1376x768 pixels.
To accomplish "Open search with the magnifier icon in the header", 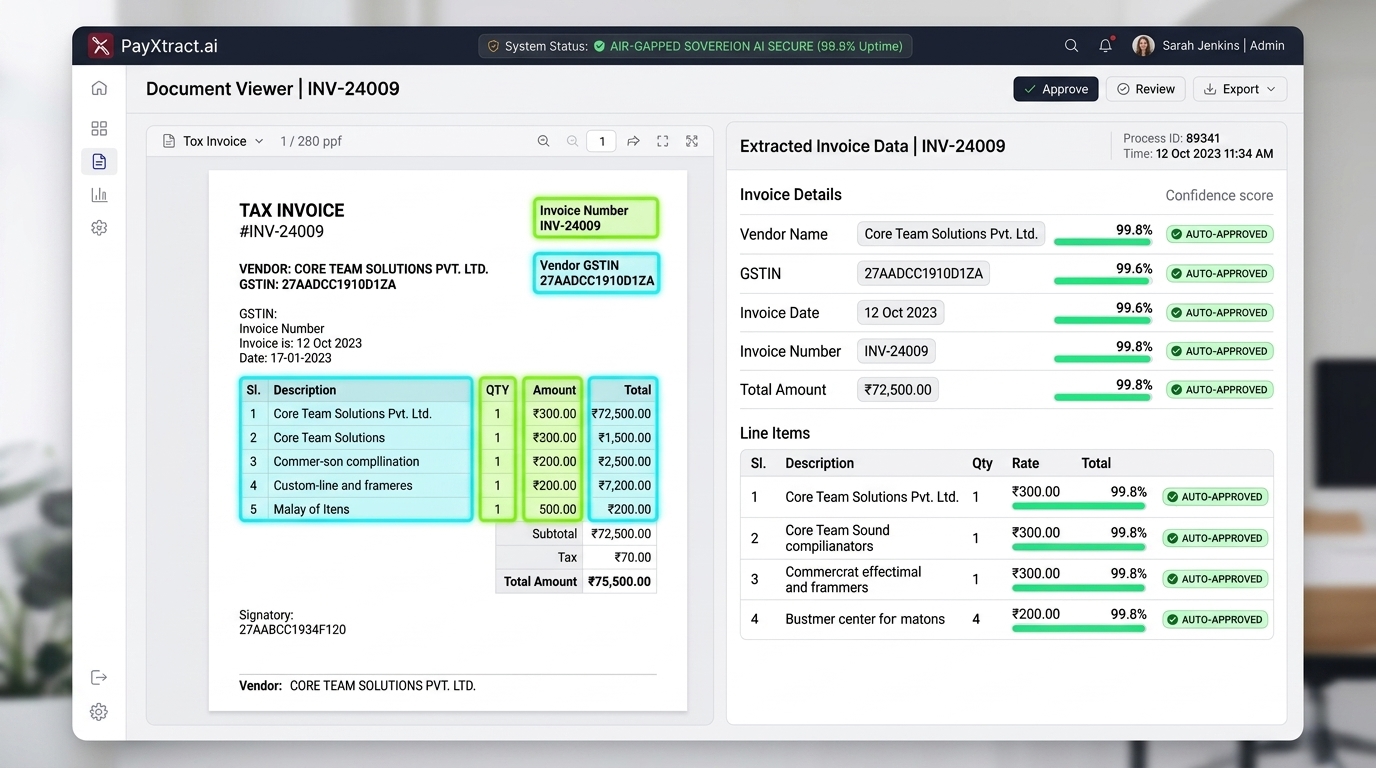I will pos(1071,46).
